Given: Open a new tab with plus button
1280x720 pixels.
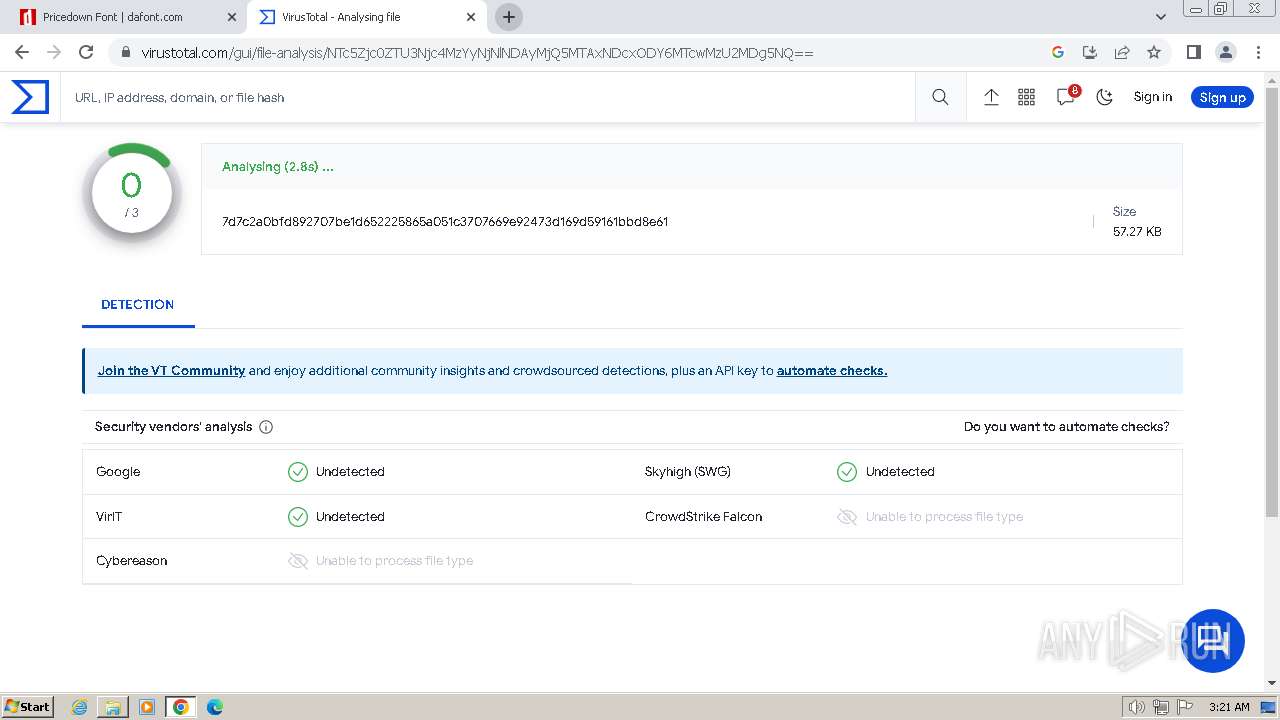Looking at the screenshot, I should [x=509, y=17].
